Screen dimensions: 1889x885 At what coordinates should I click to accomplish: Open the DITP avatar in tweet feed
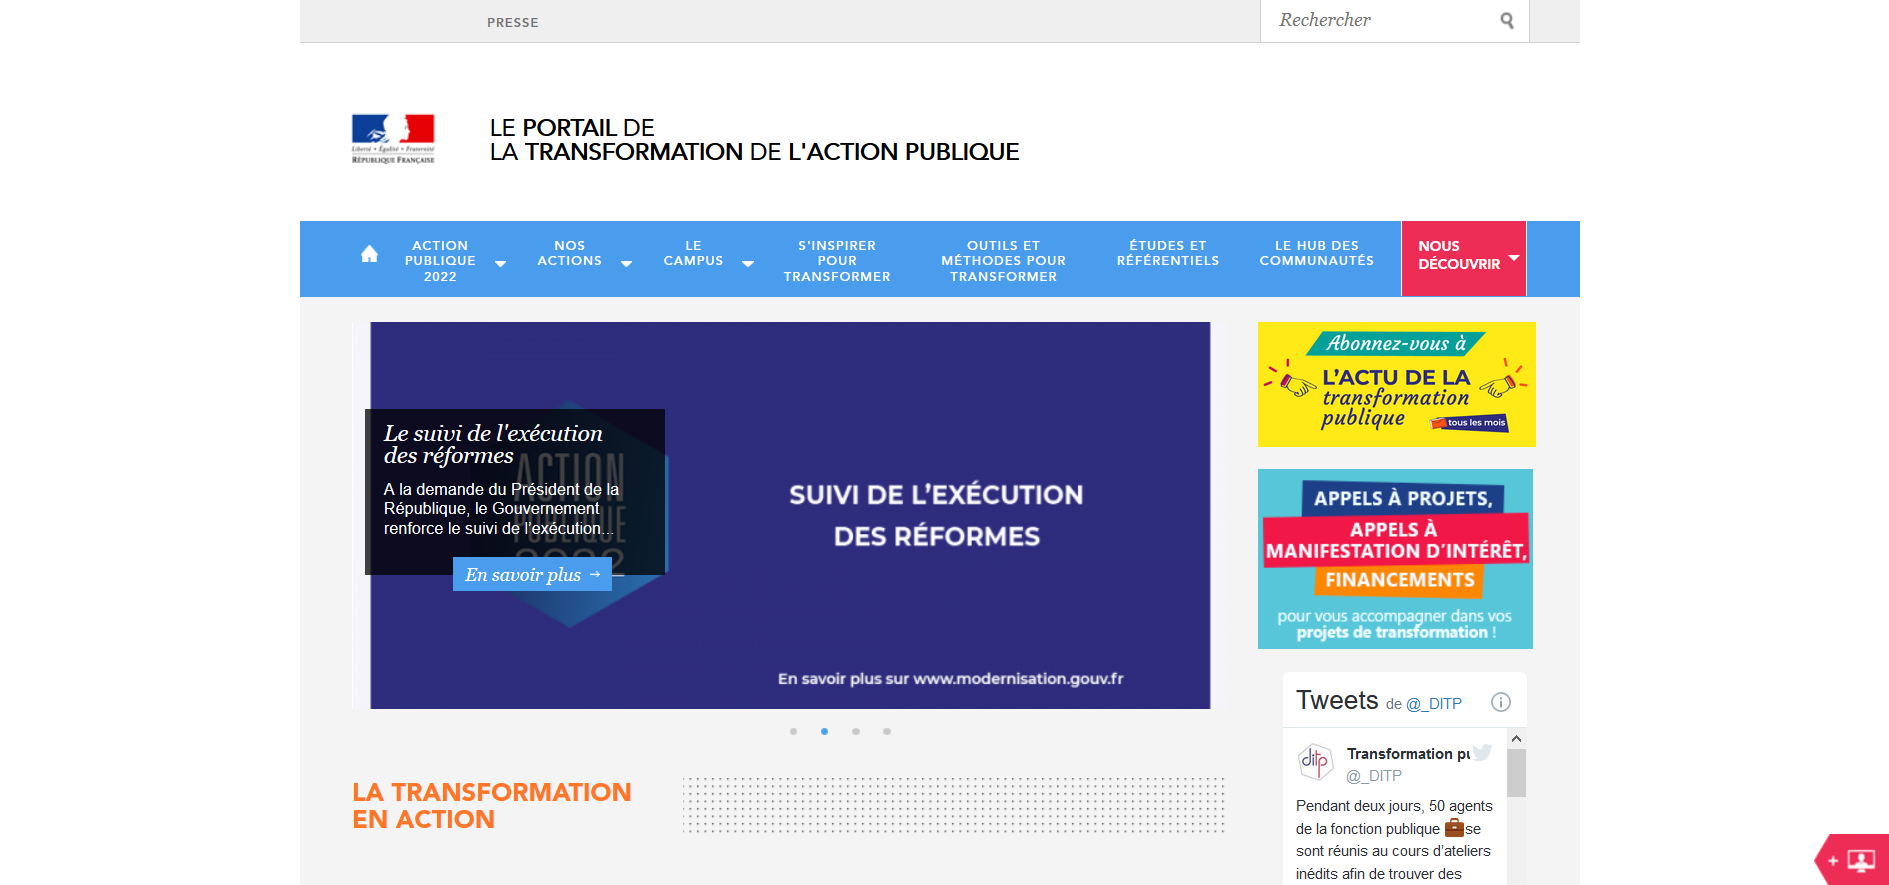coord(1315,762)
